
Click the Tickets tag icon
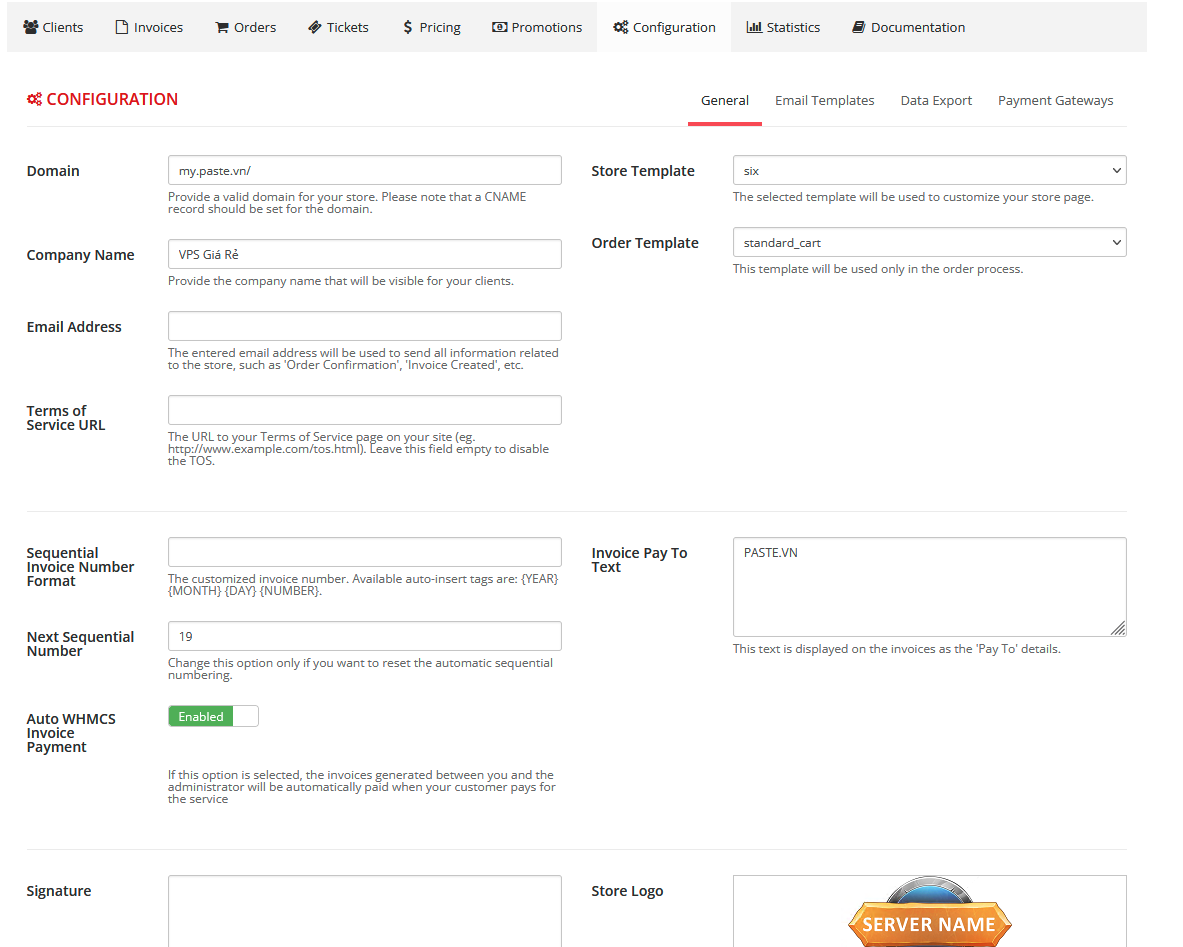pos(315,27)
